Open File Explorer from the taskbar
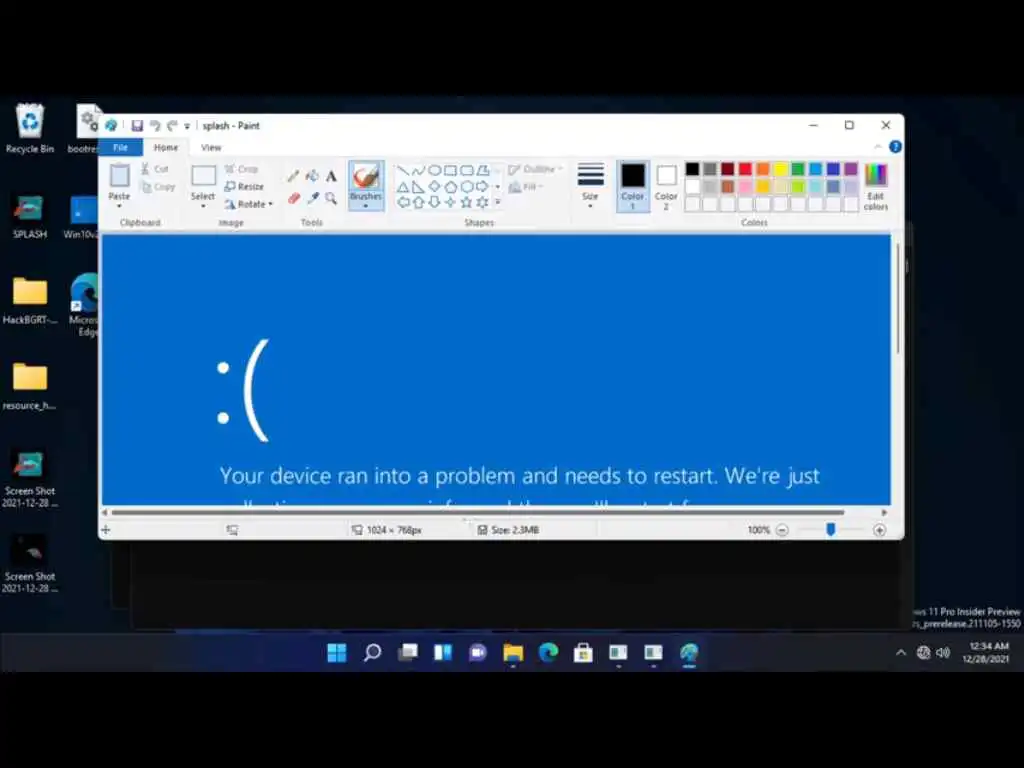 pyautogui.click(x=513, y=652)
